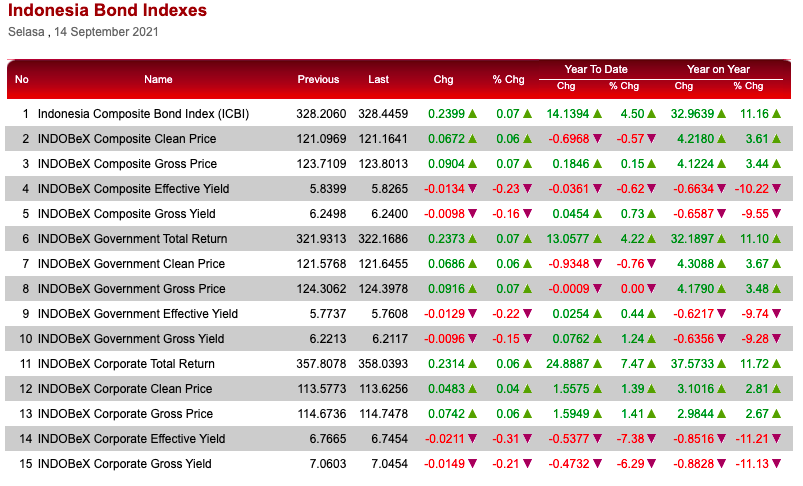Select INDOBeX Government Gross Yield

(x=131, y=339)
